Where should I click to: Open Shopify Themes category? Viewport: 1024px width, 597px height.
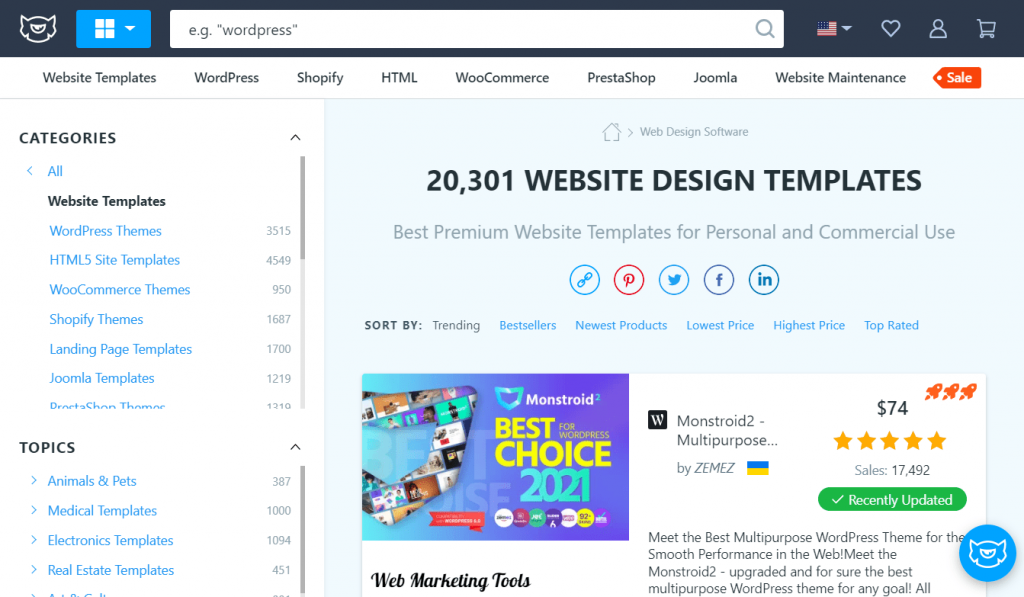(96, 319)
